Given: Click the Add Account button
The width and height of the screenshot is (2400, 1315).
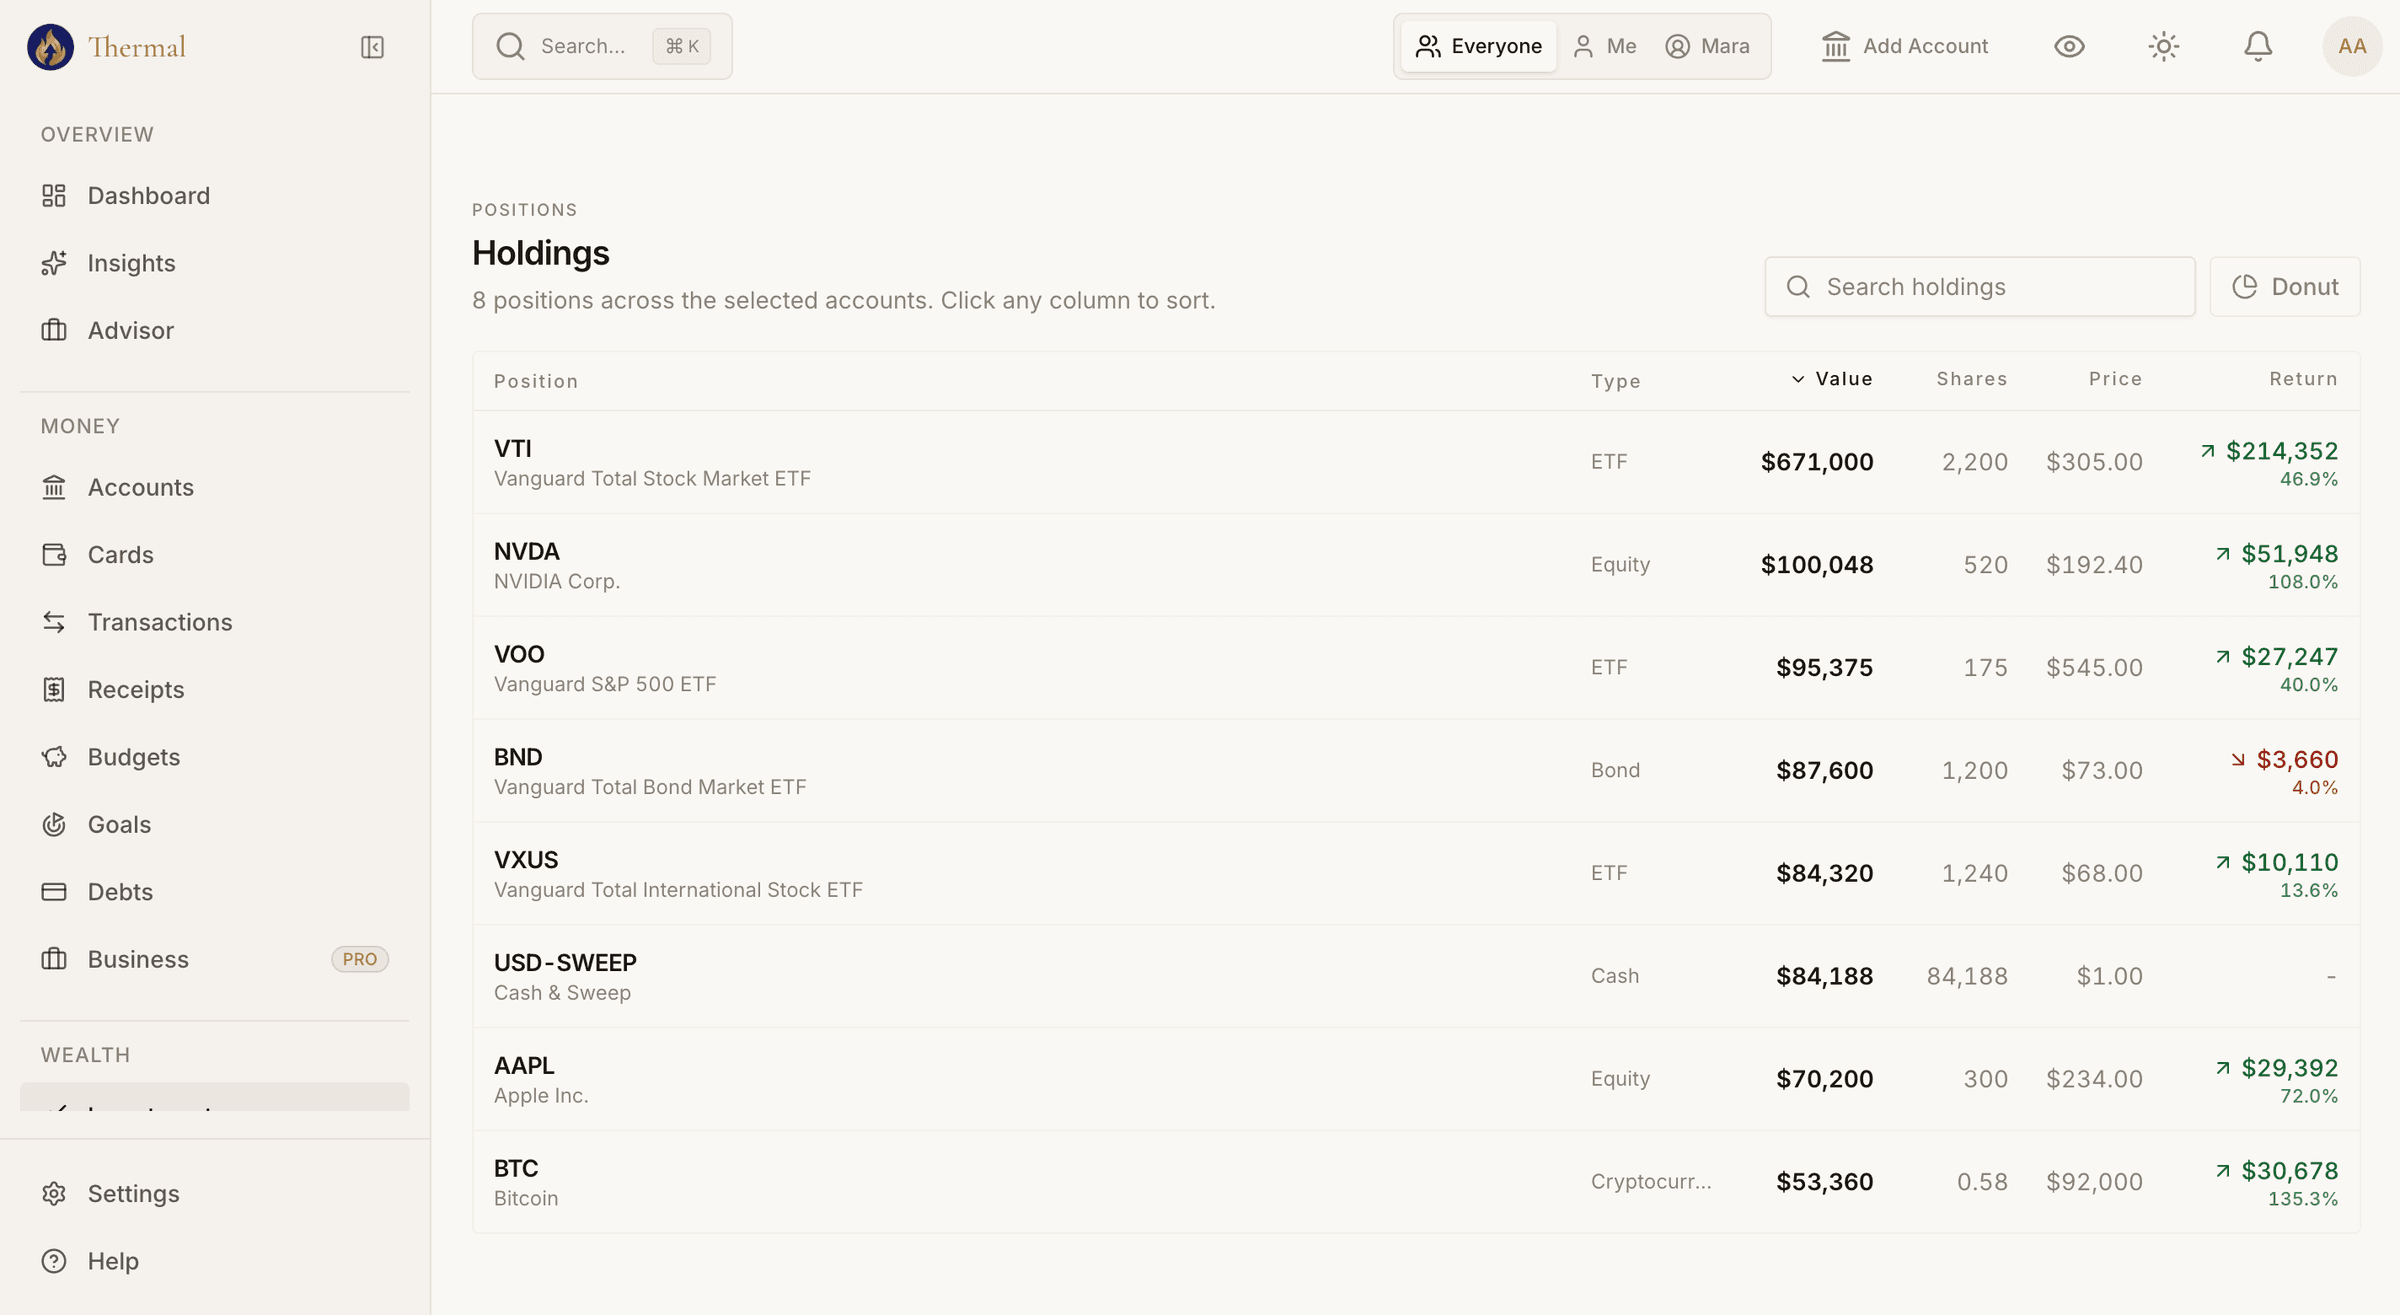Looking at the screenshot, I should point(1905,46).
